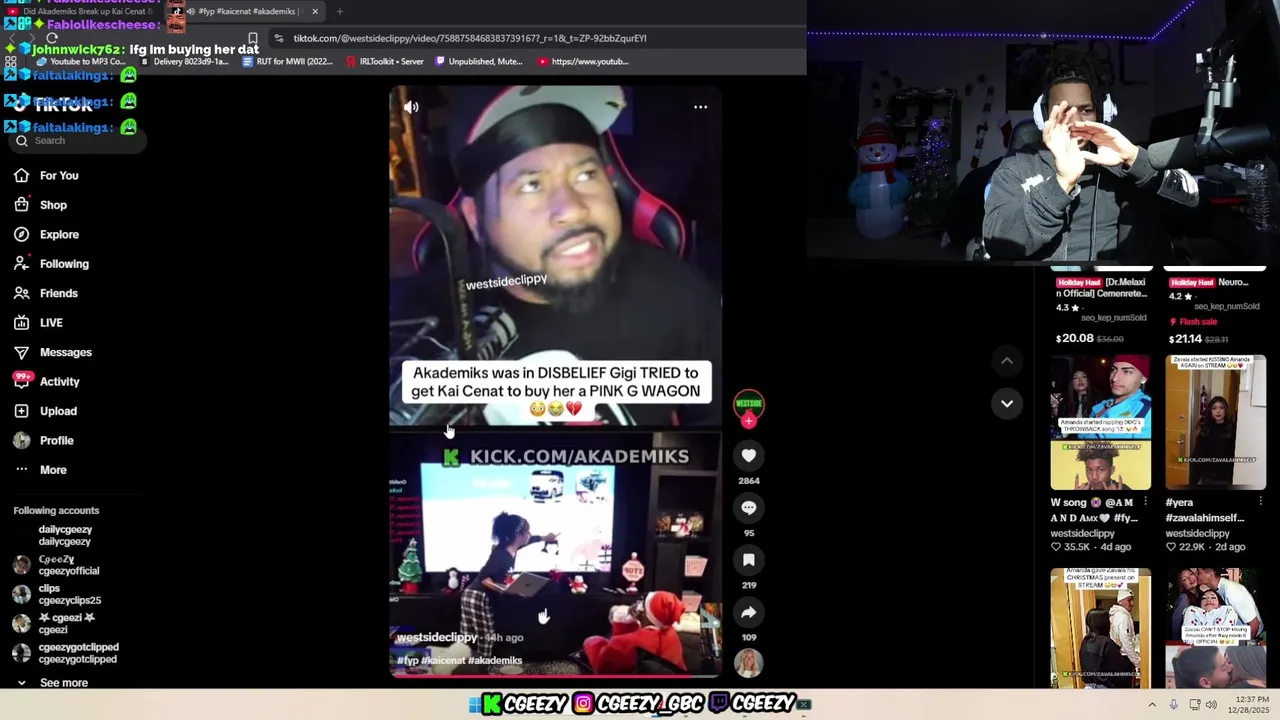The width and height of the screenshot is (1280, 720).
Task: Mute the TikTok video sound
Action: coord(411,106)
